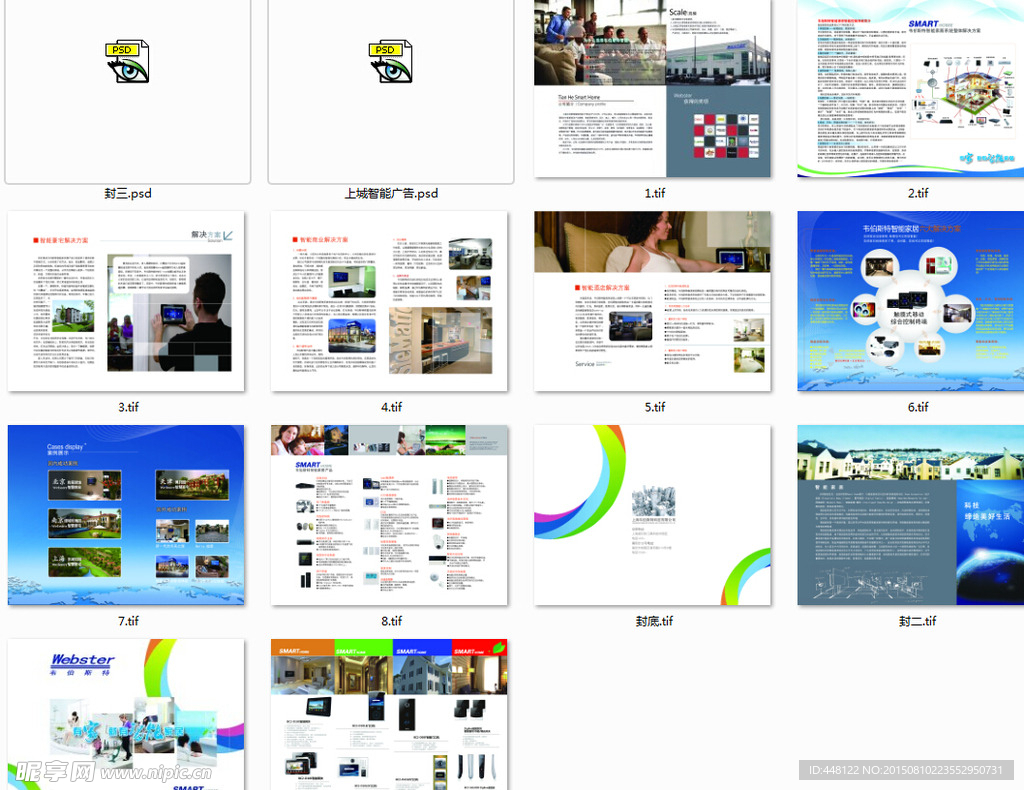Open the 封二.tif thumbnail
The height and width of the screenshot is (790, 1024).
(x=911, y=515)
